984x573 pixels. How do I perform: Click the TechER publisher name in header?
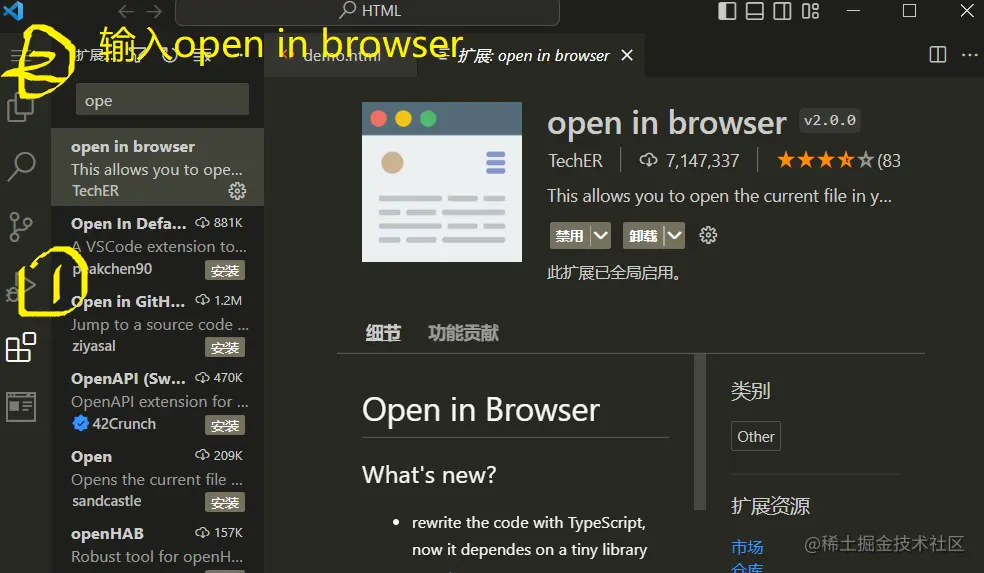[x=575, y=161]
